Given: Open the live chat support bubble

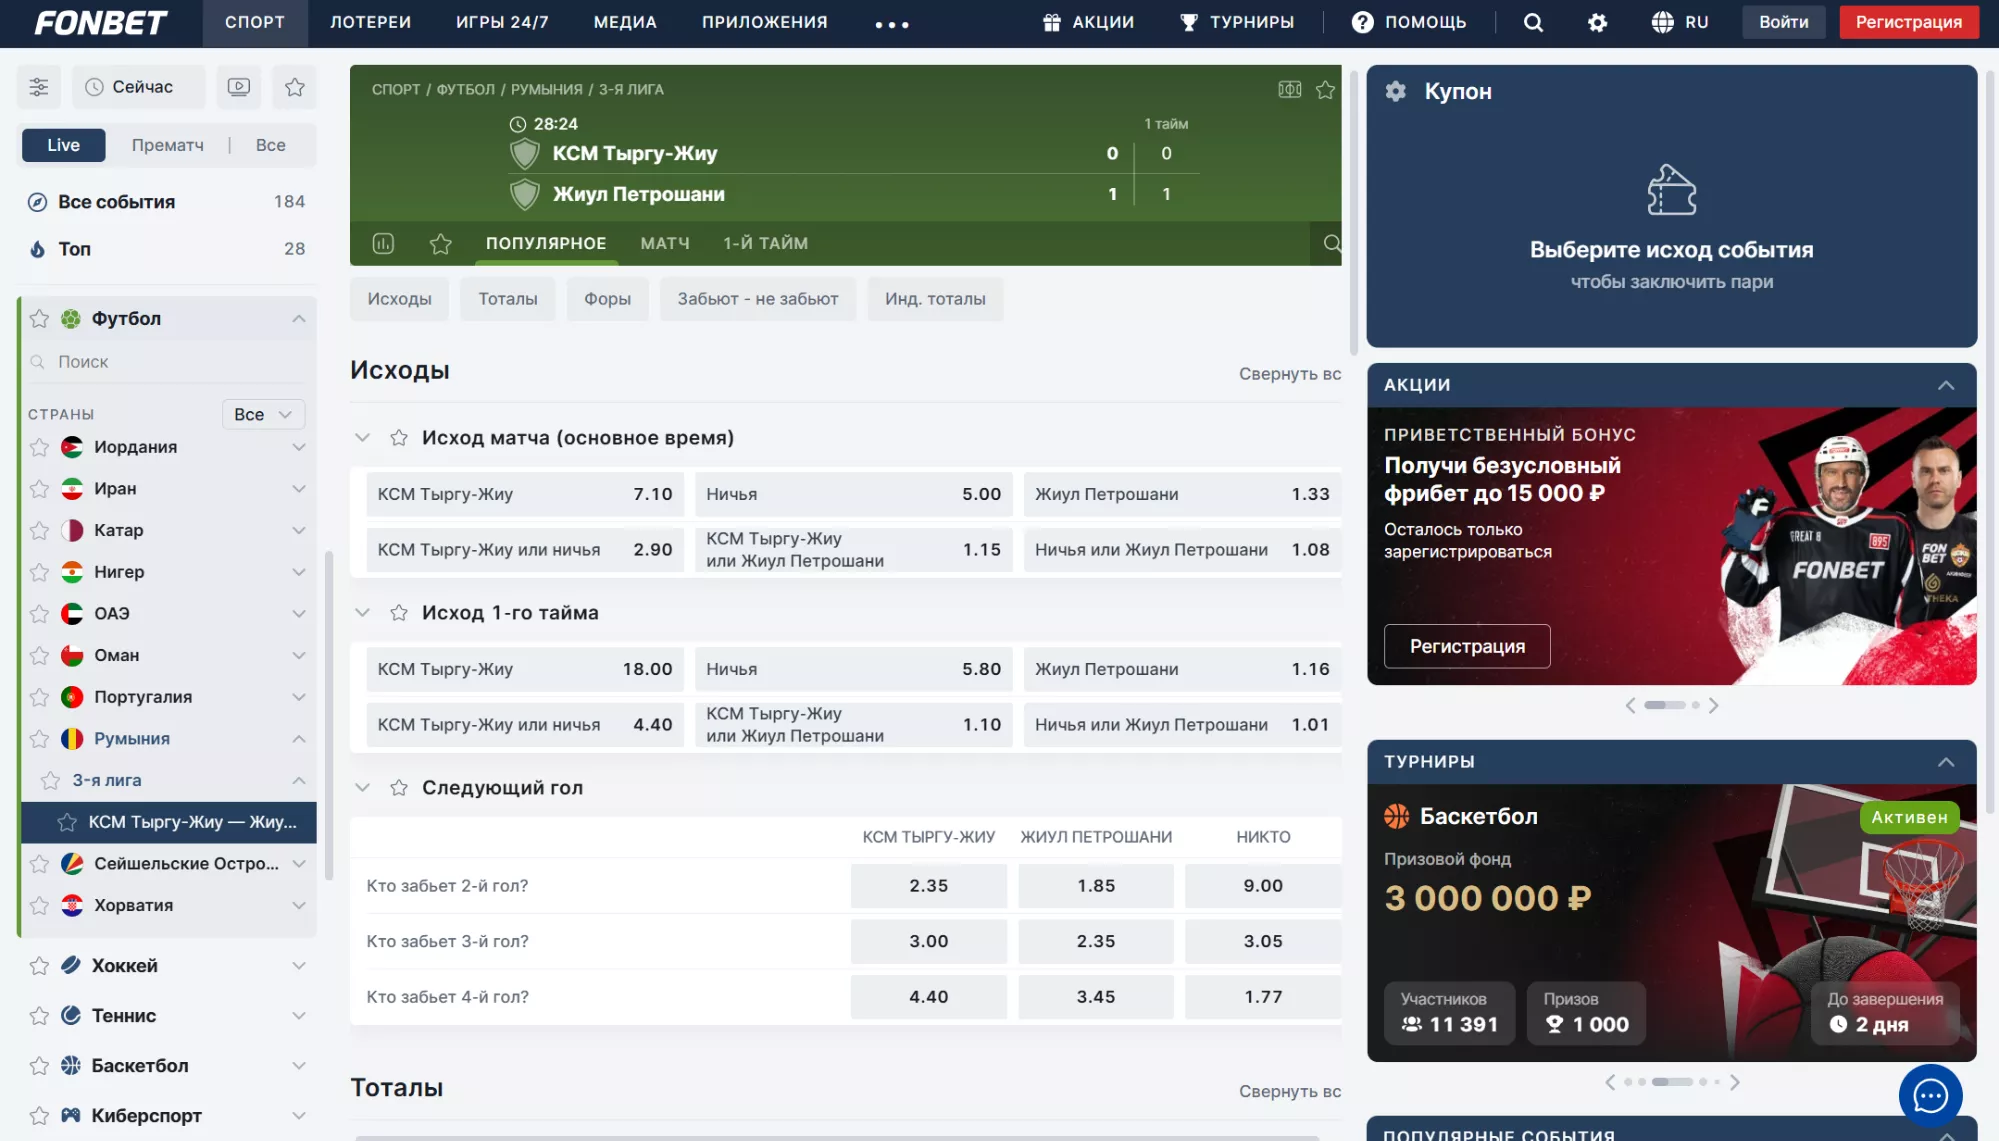Looking at the screenshot, I should tap(1930, 1095).
